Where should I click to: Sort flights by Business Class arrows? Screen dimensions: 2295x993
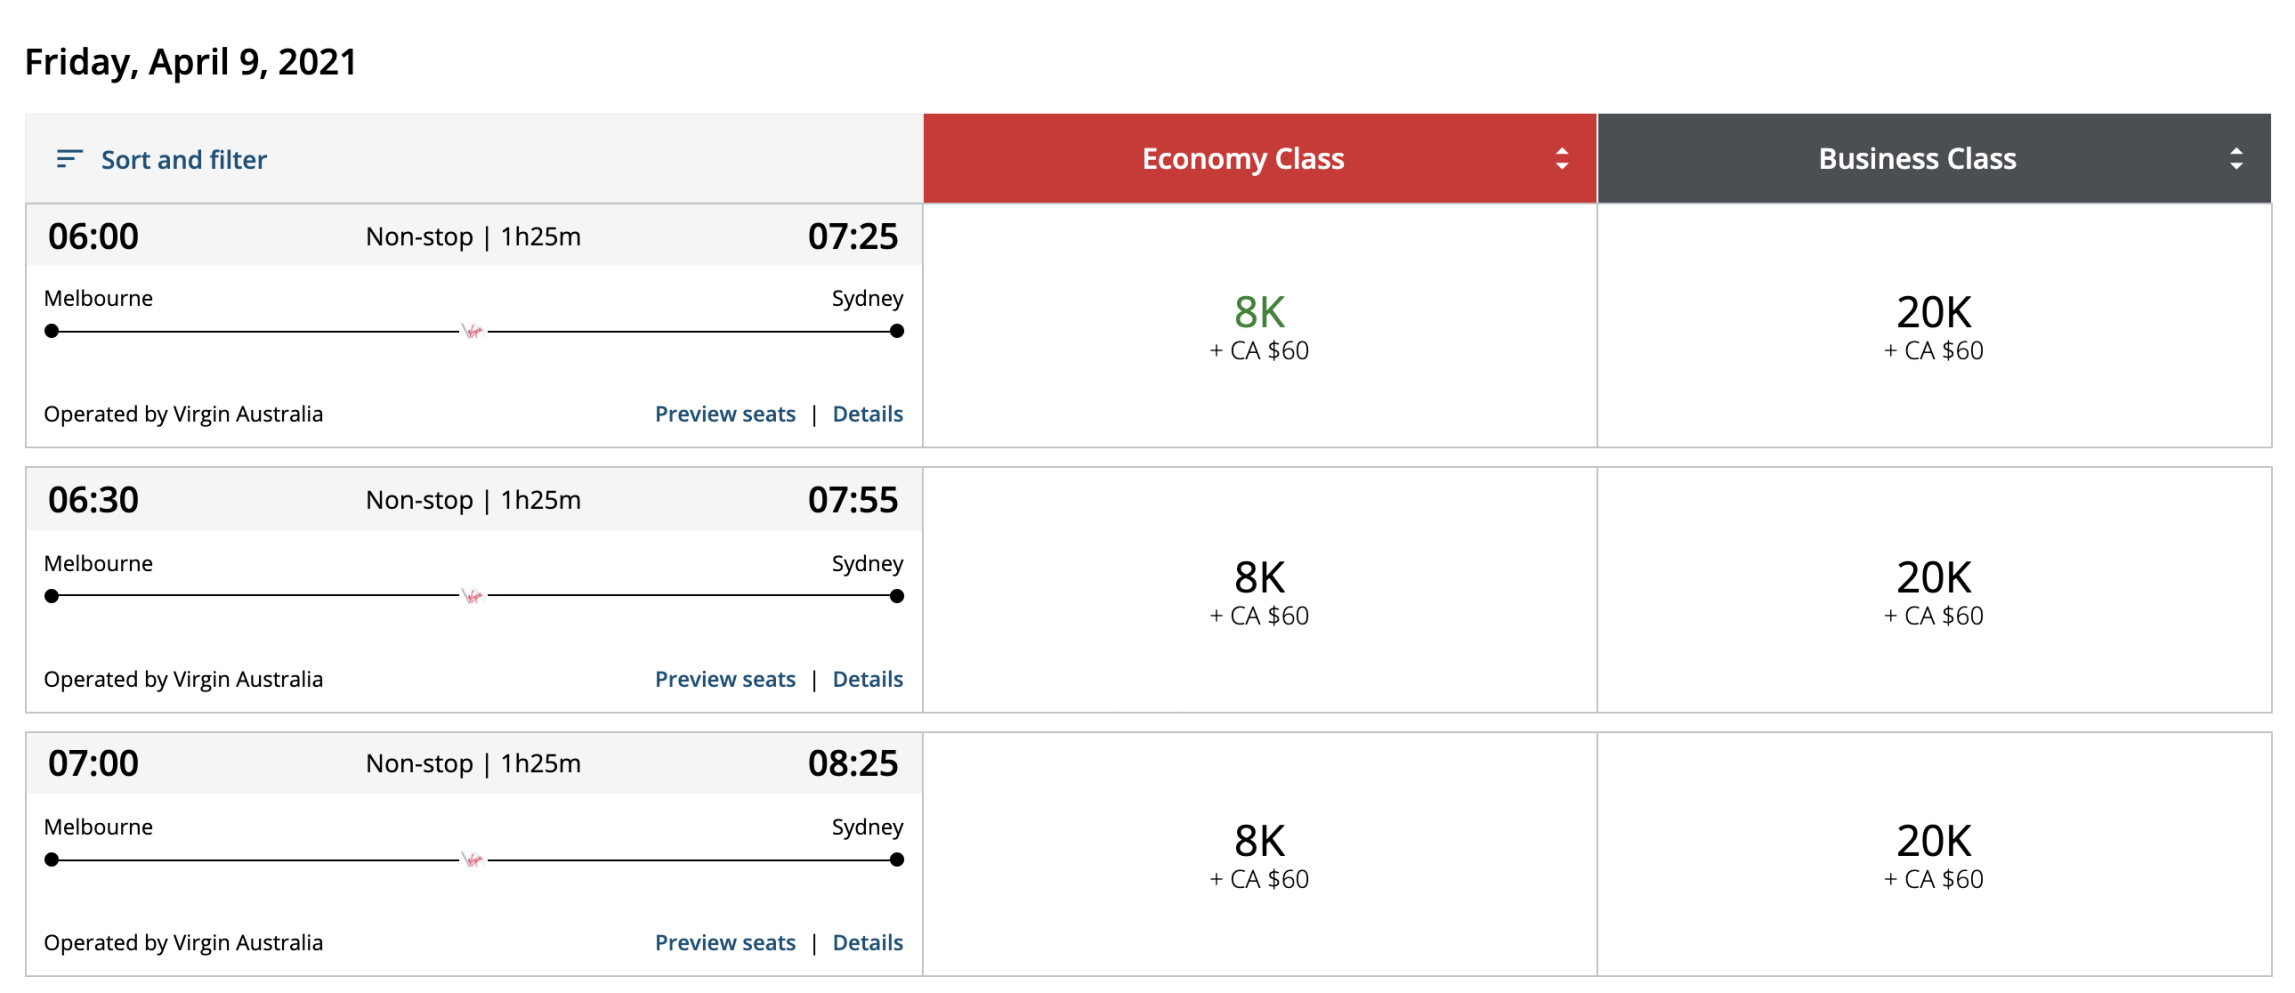2236,159
